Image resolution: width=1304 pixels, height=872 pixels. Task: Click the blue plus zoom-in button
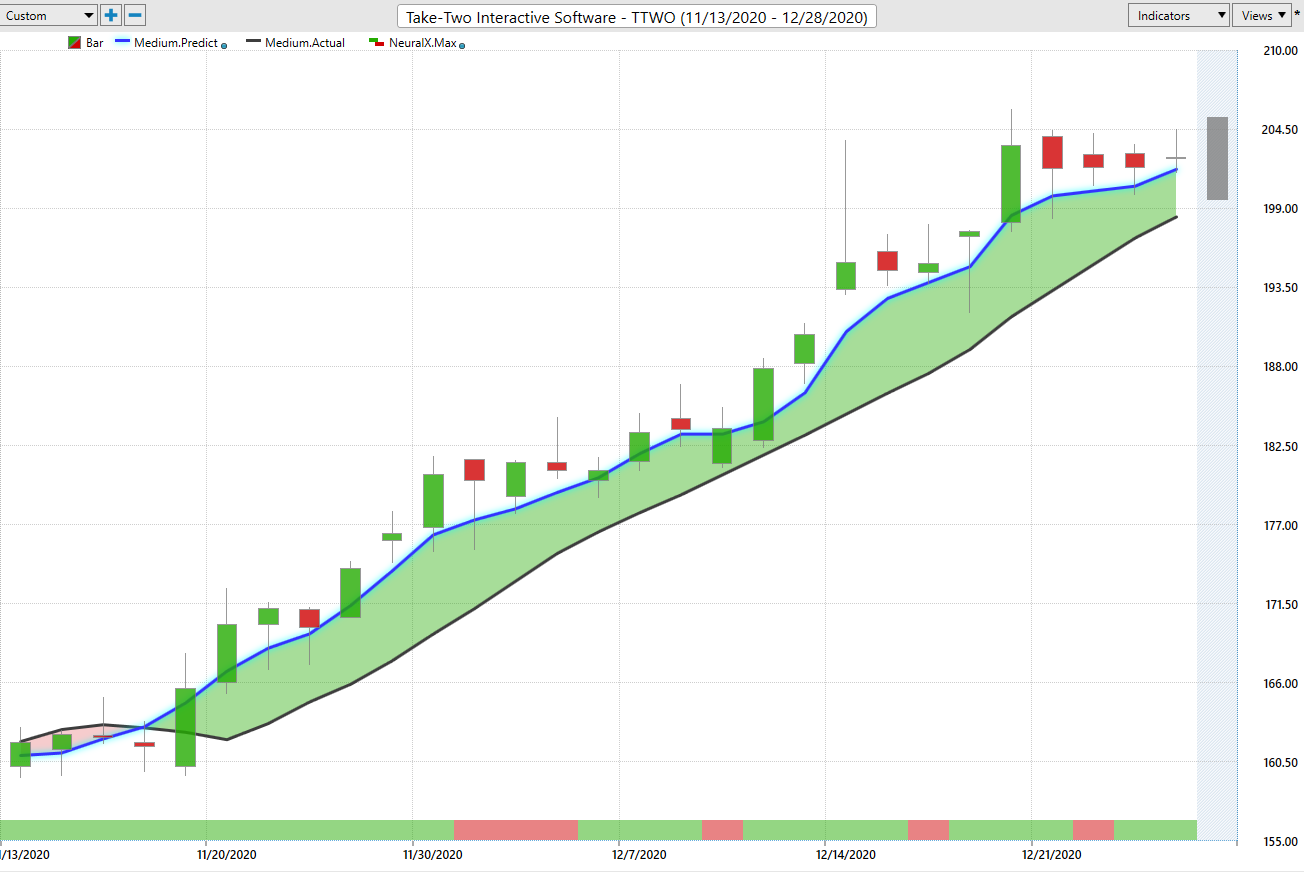pyautogui.click(x=111, y=16)
